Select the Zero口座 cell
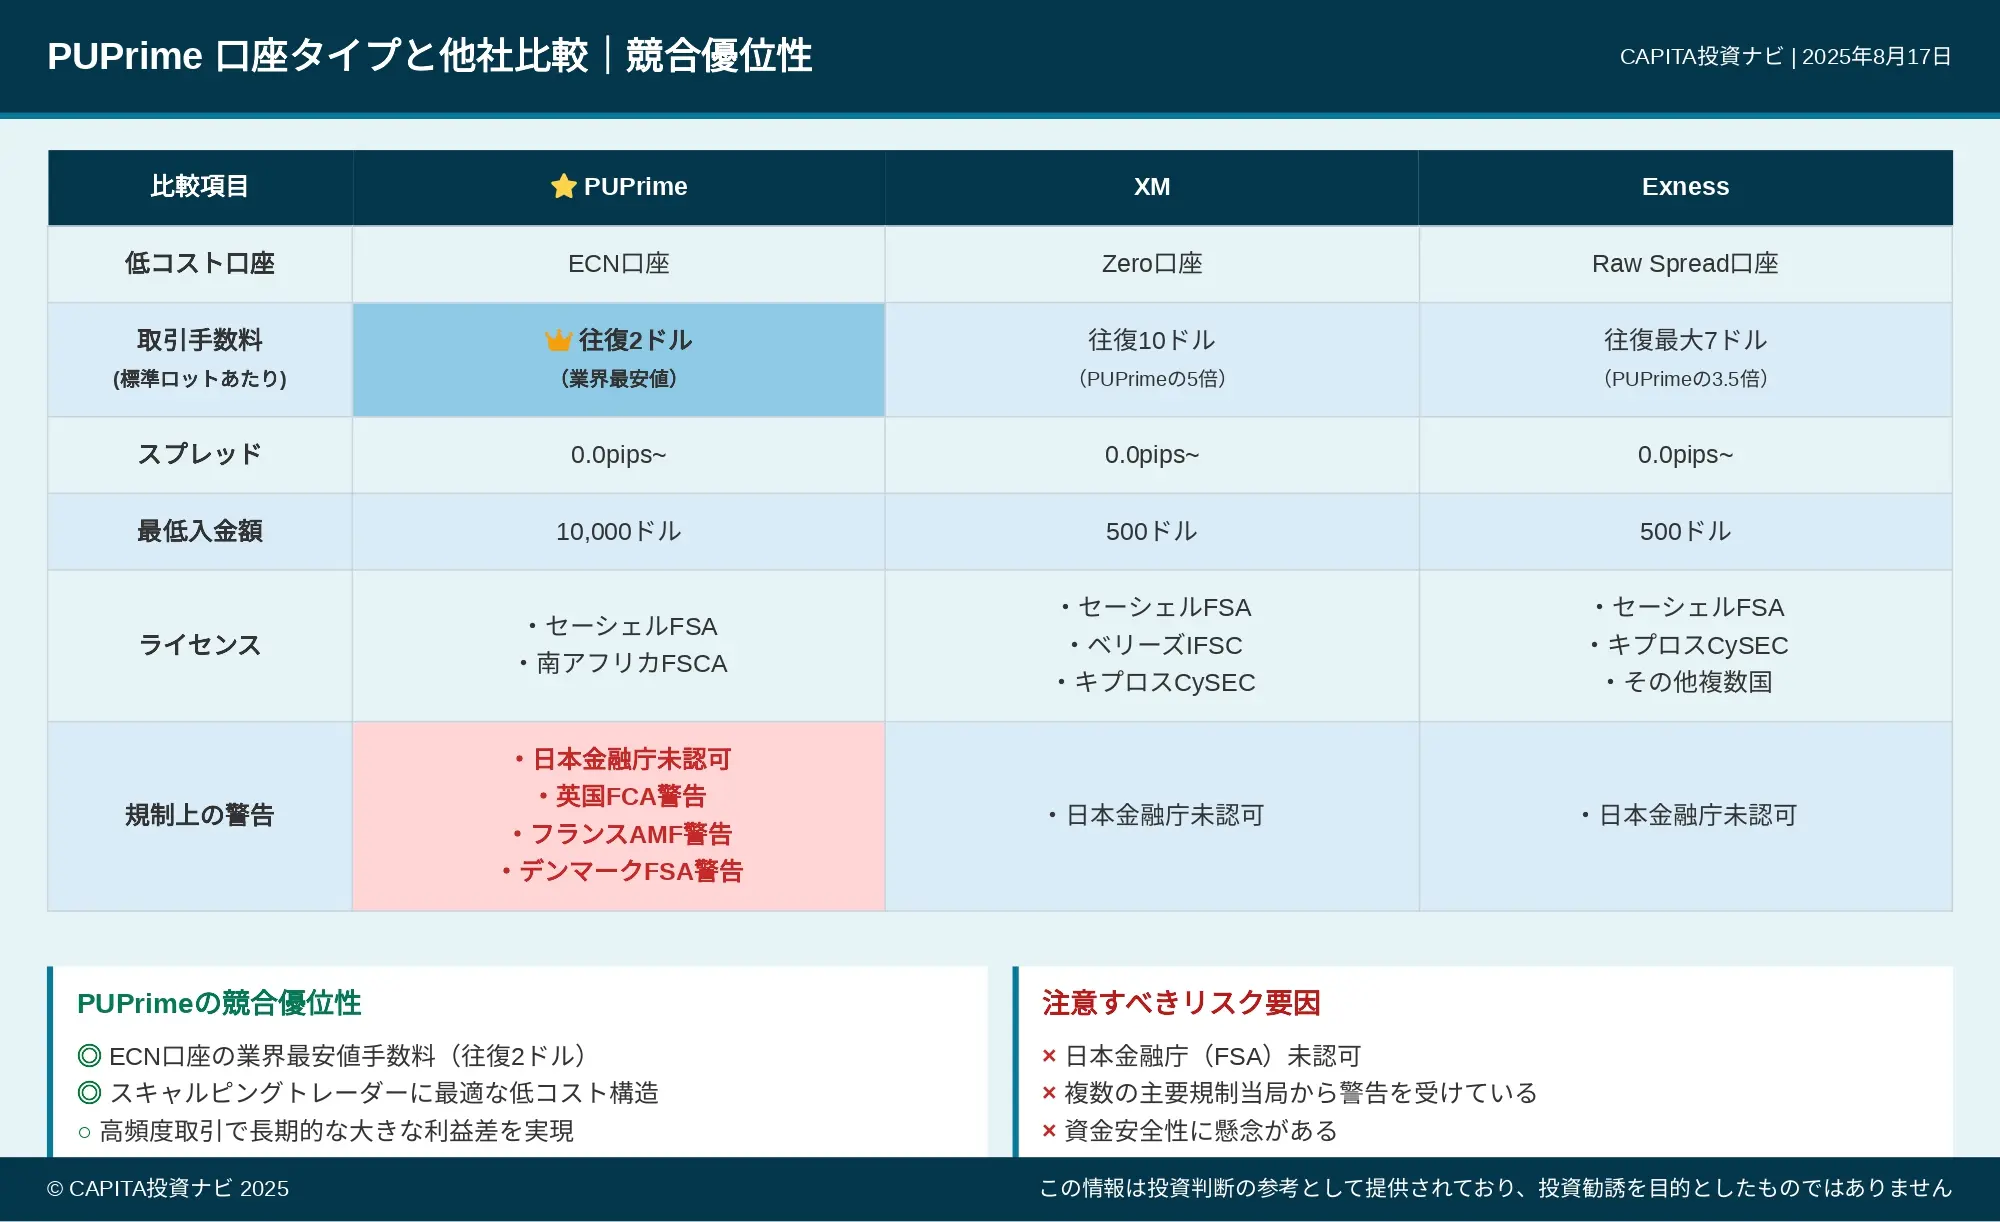The width and height of the screenshot is (2000, 1222). tap(1152, 264)
